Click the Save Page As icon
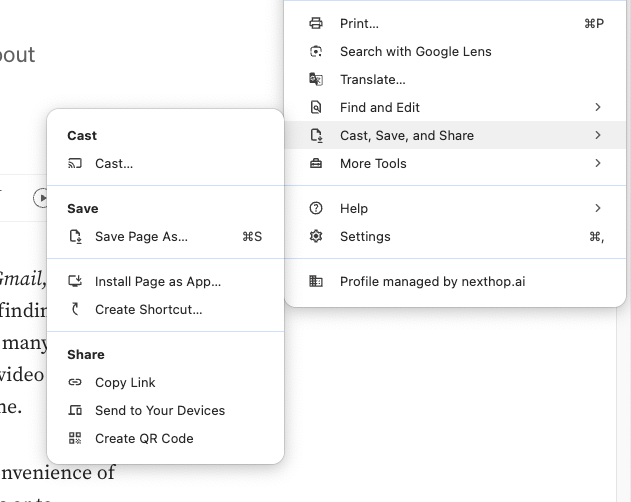This screenshot has width=631, height=502. [75, 237]
